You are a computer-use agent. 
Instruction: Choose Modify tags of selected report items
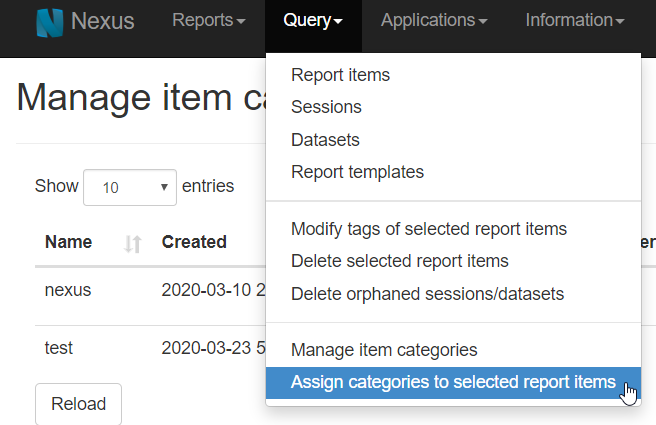pyautogui.click(x=453, y=229)
